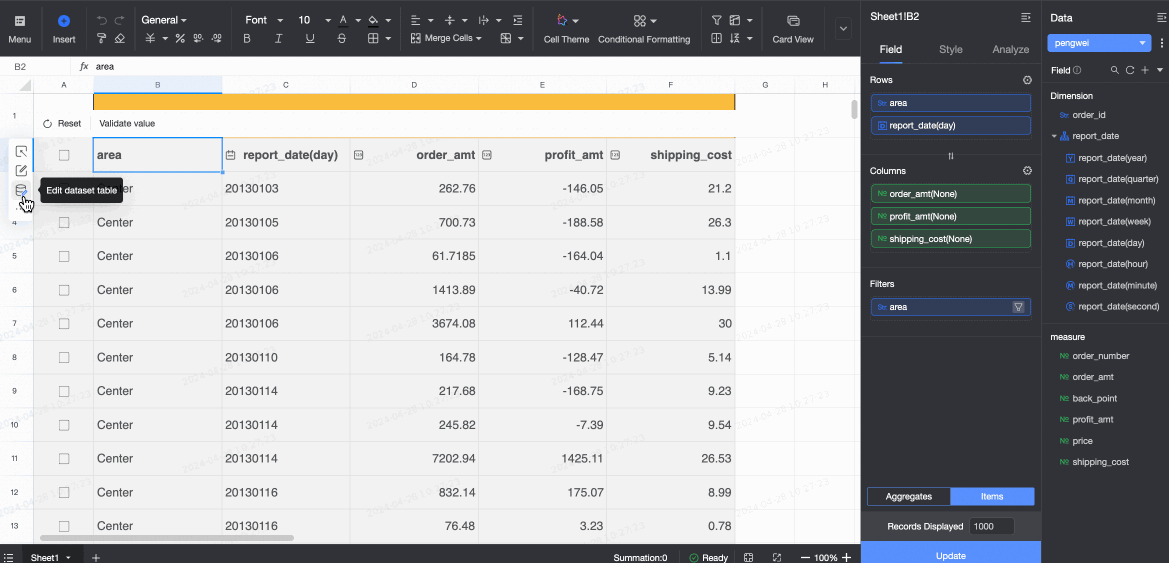1169x563 pixels.
Task: Open Card View
Action: tap(793, 29)
